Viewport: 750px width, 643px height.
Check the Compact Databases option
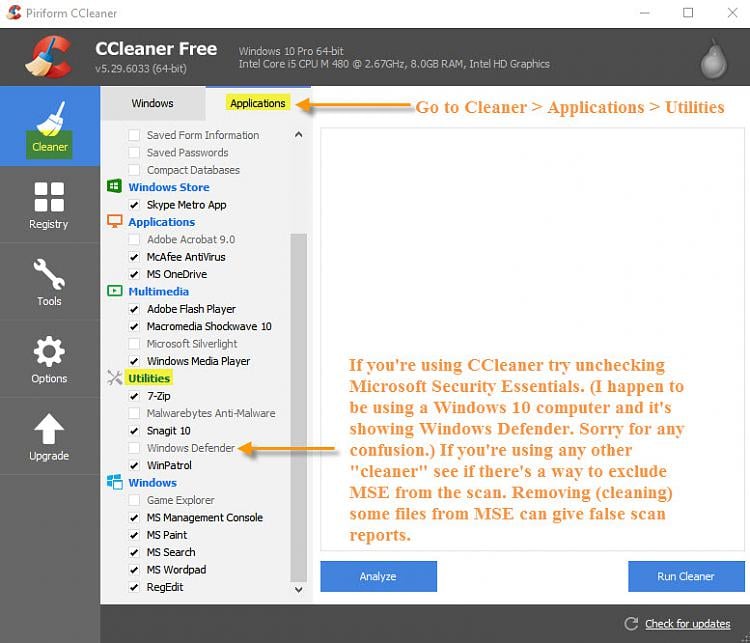point(134,170)
